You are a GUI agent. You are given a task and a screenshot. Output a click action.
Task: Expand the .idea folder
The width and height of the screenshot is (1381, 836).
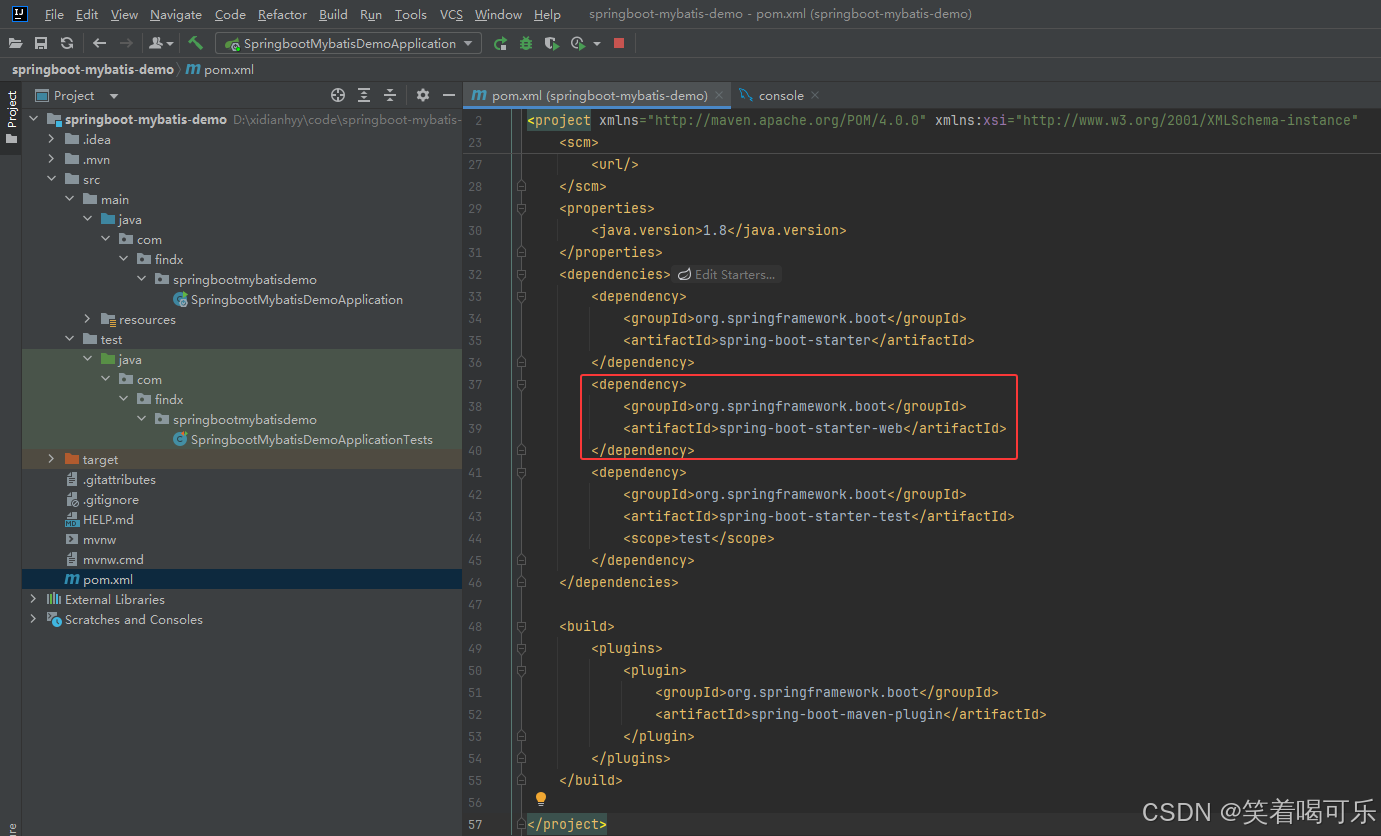tap(51, 139)
